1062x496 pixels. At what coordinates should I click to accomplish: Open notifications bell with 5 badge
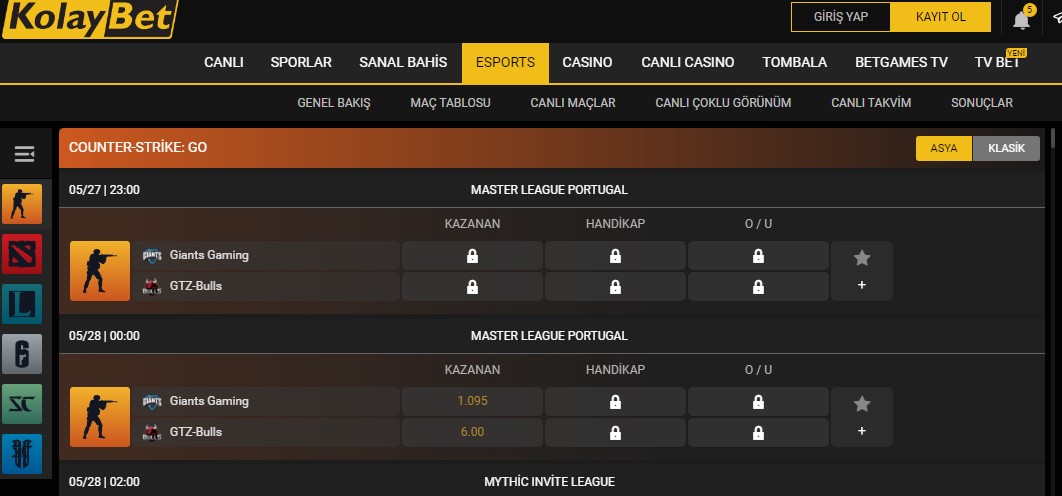click(1021, 18)
